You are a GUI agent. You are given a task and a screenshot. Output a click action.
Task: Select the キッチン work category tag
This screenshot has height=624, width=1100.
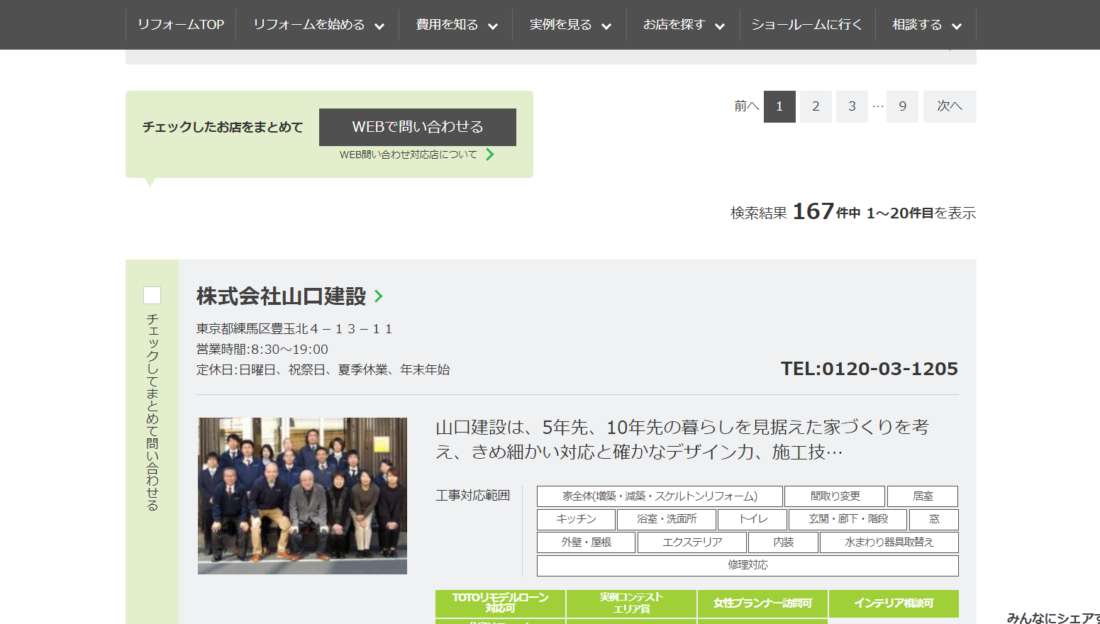(576, 520)
